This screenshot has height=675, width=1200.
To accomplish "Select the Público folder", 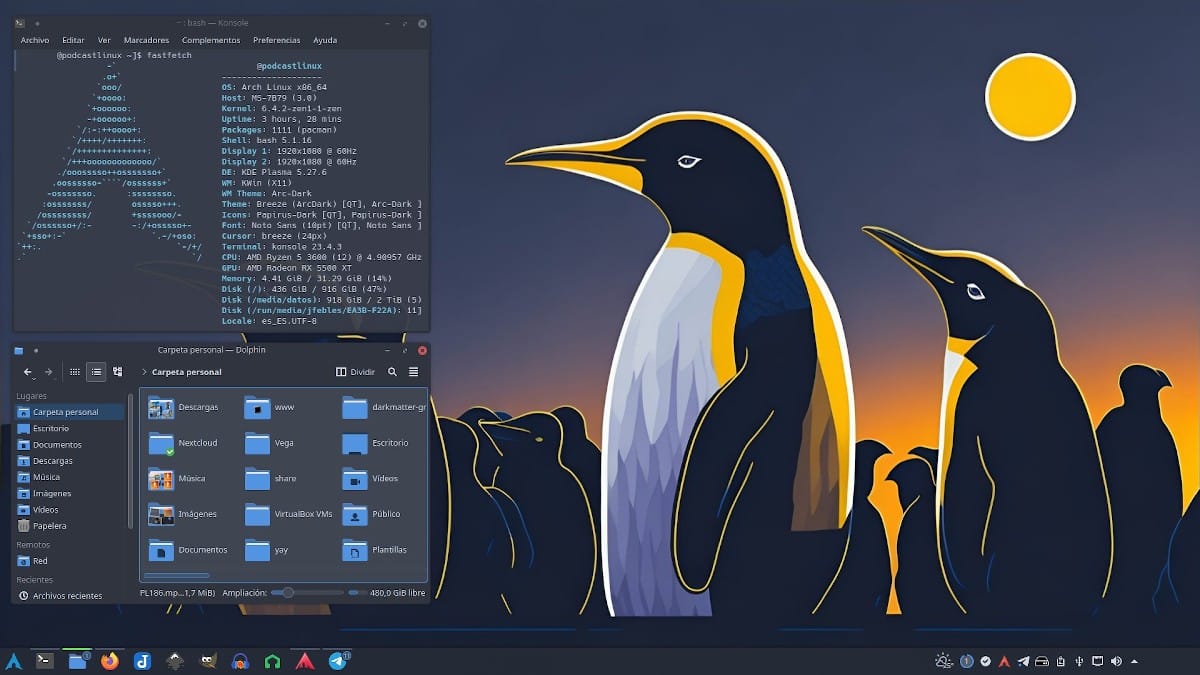I will pyautogui.click(x=371, y=514).
